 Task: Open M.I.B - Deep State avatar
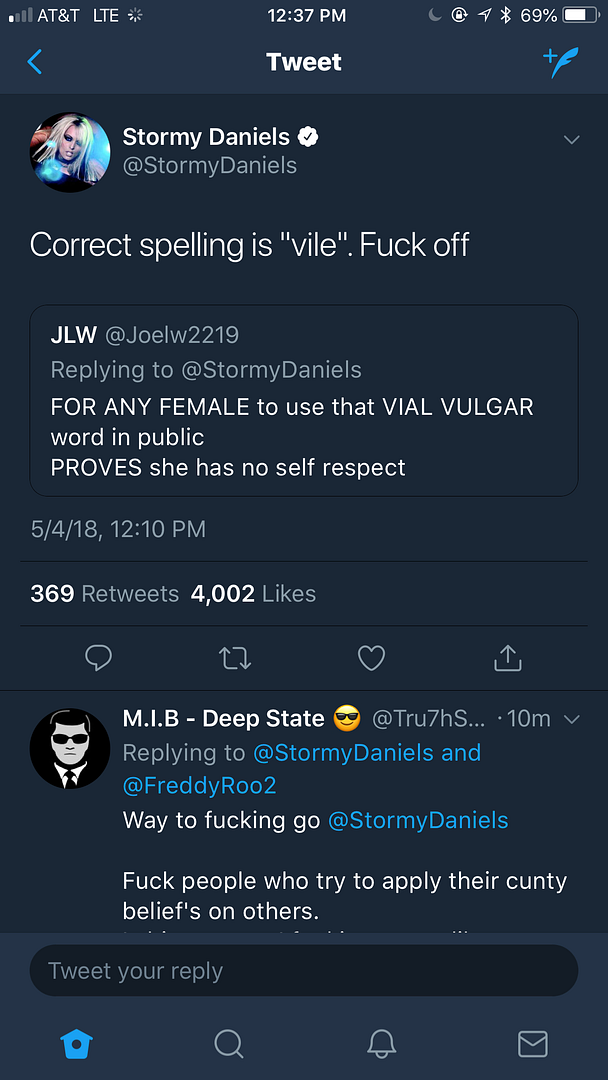[x=70, y=749]
